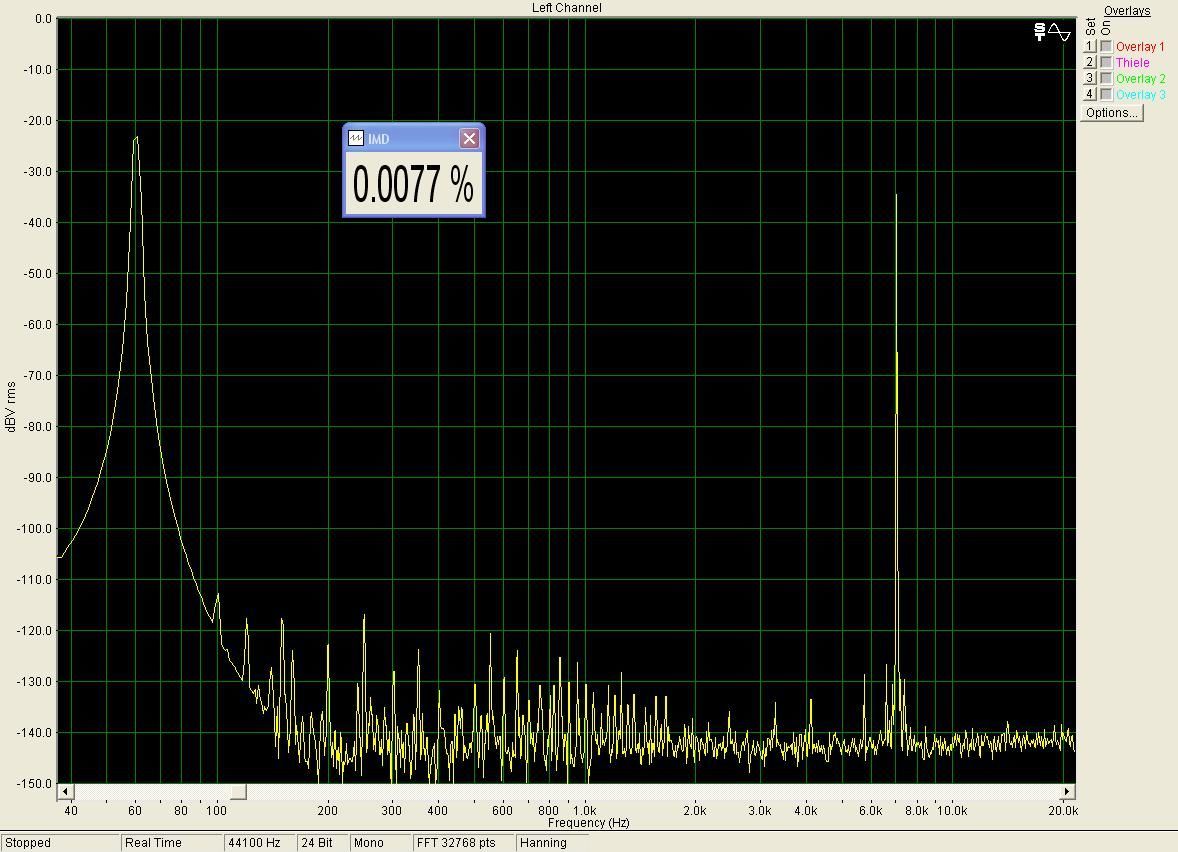Check the Overlay 3 On checkbox
Image resolution: width=1178 pixels, height=852 pixels.
tap(1106, 95)
